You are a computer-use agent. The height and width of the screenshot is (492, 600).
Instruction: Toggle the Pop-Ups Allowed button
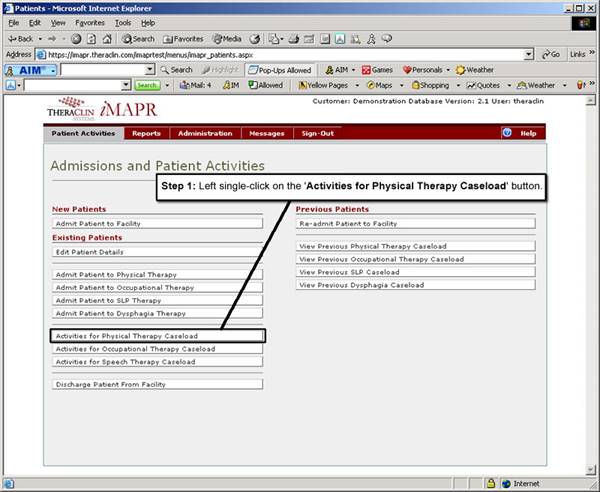coord(279,70)
